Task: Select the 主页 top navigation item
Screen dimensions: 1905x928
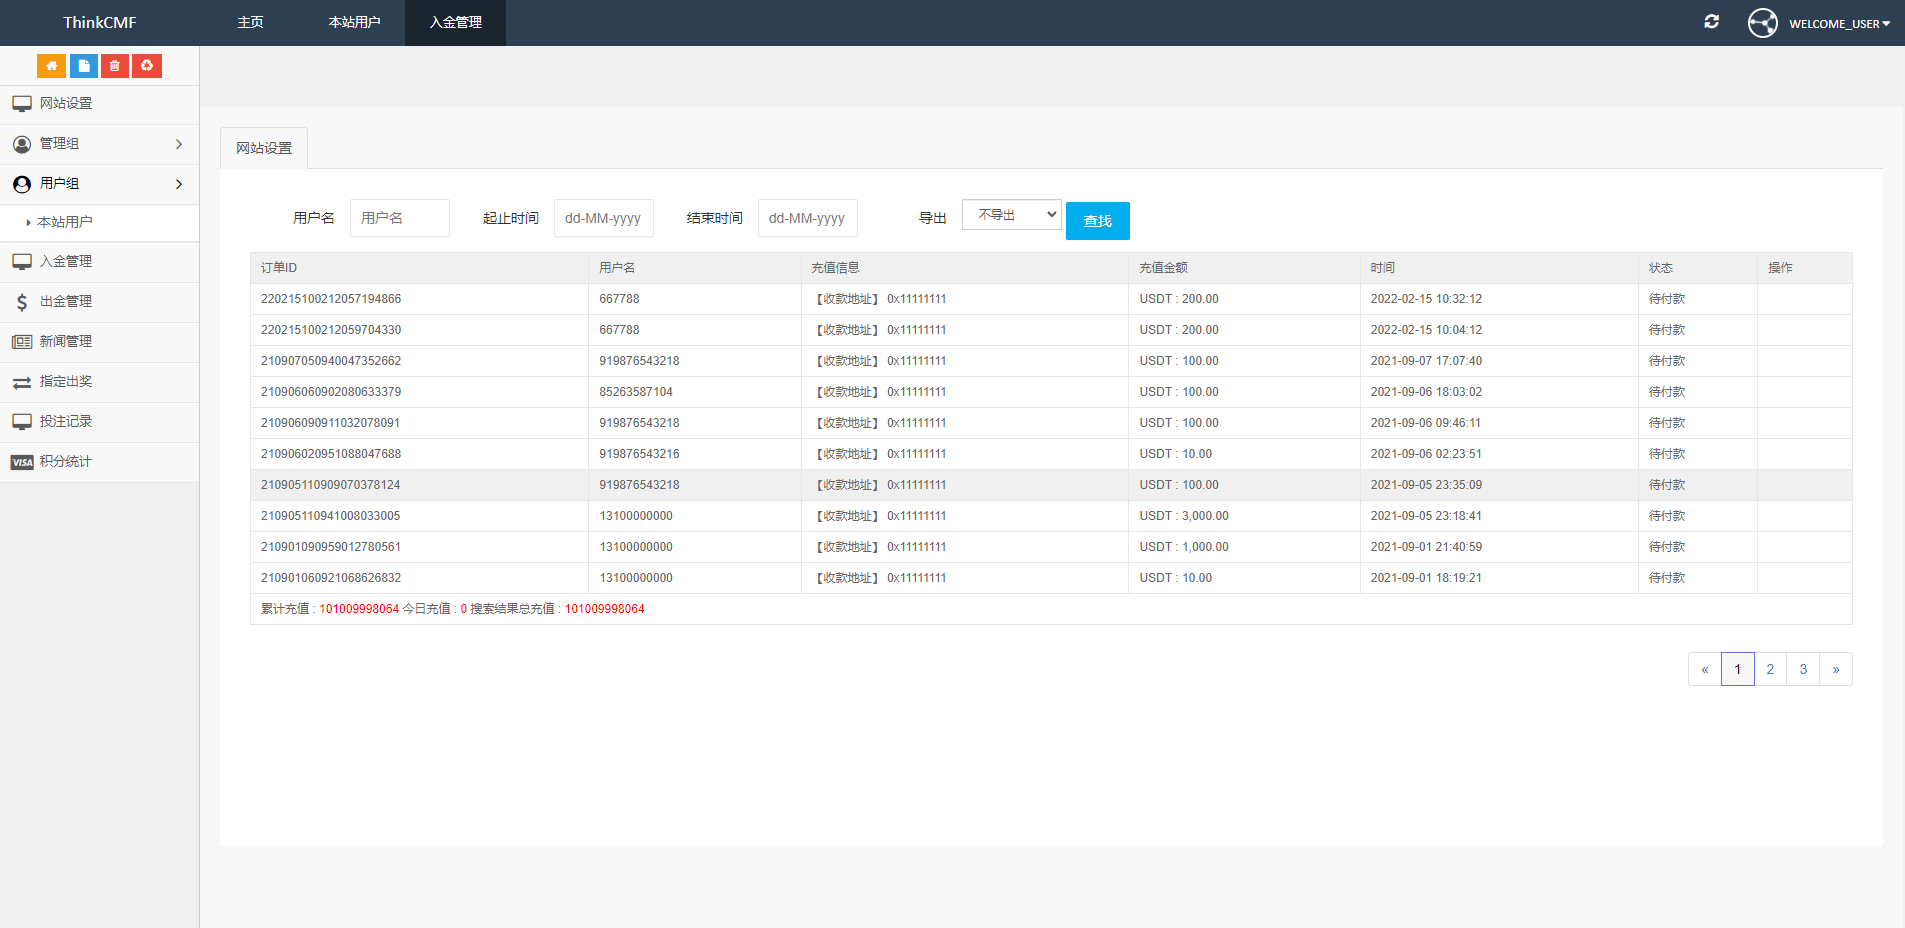Action: pyautogui.click(x=250, y=23)
